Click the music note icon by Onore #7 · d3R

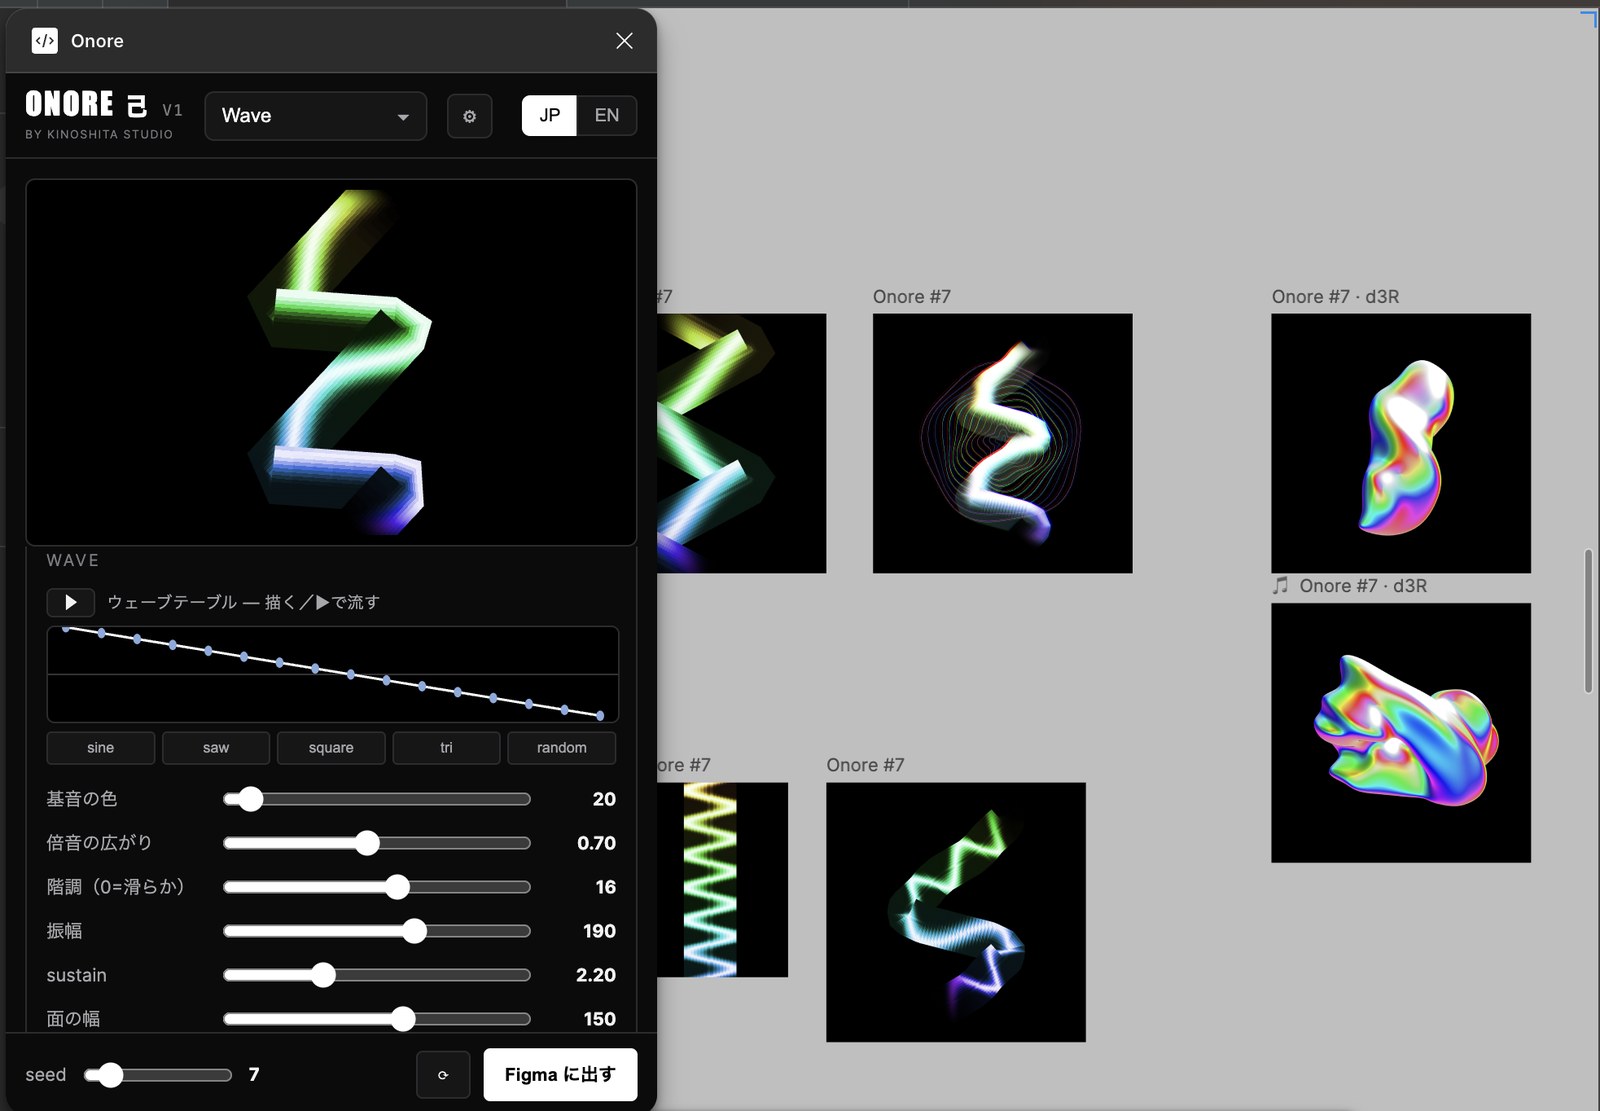point(1280,585)
